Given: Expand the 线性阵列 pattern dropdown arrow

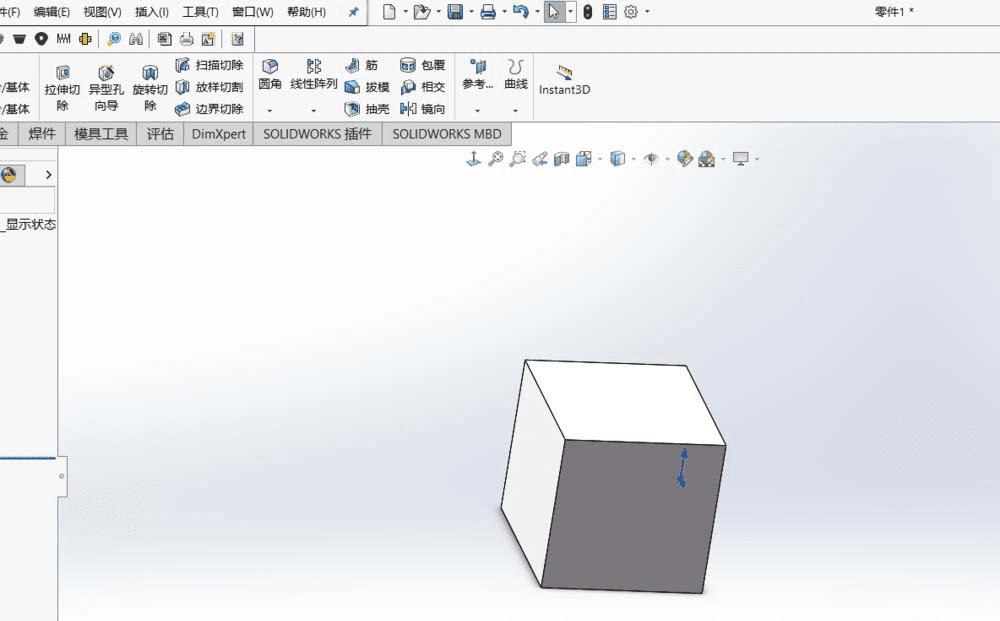Looking at the screenshot, I should 313,111.
